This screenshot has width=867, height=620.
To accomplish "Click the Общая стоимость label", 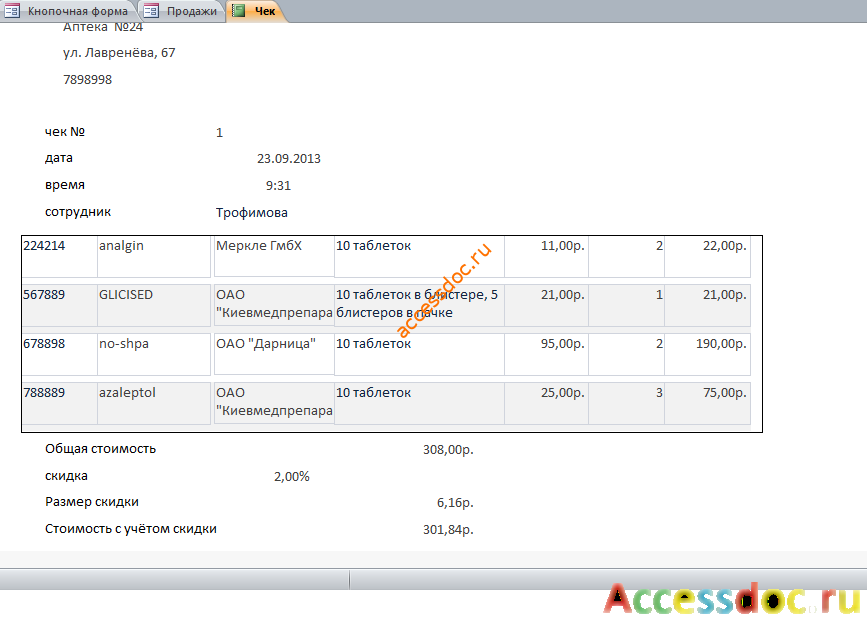I will (x=101, y=449).
